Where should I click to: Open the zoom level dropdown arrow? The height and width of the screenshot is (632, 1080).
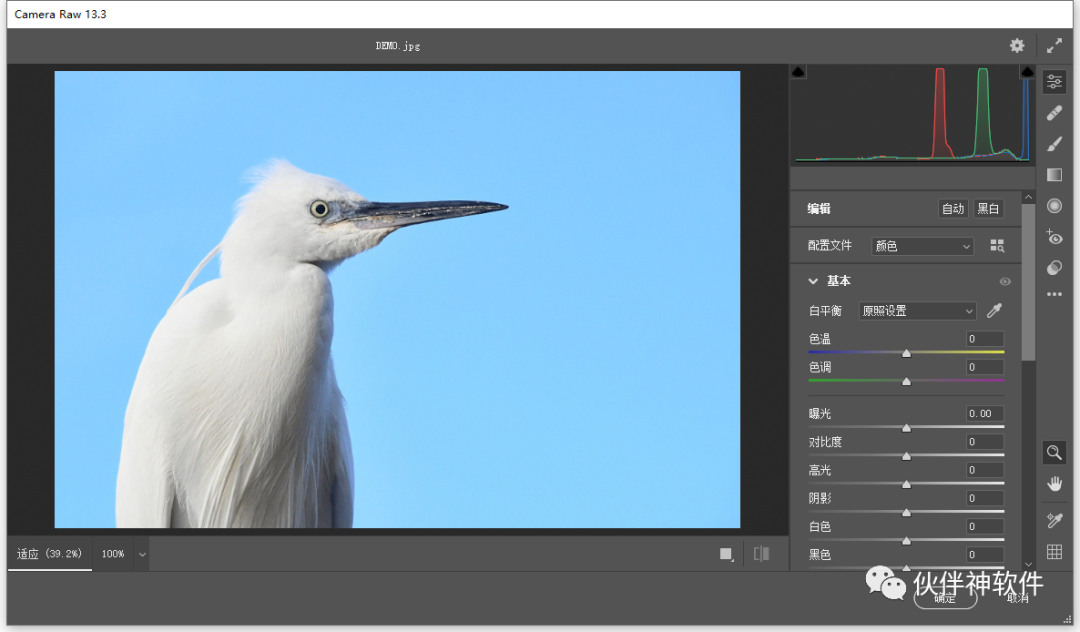[141, 554]
